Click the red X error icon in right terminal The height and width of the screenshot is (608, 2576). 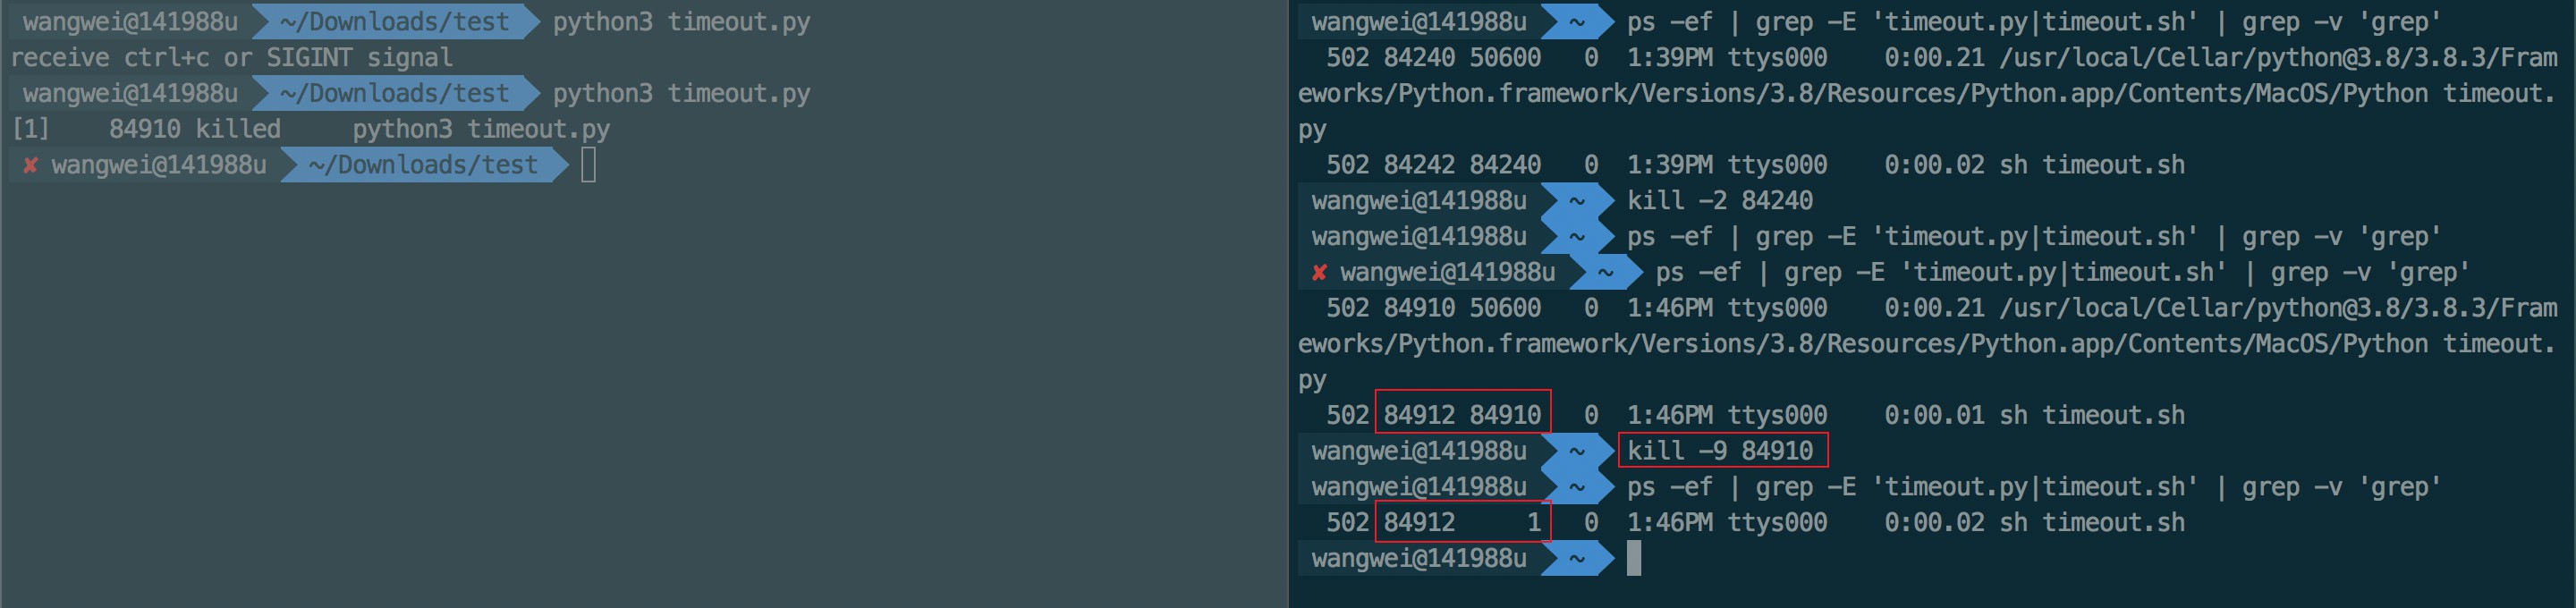point(1319,272)
